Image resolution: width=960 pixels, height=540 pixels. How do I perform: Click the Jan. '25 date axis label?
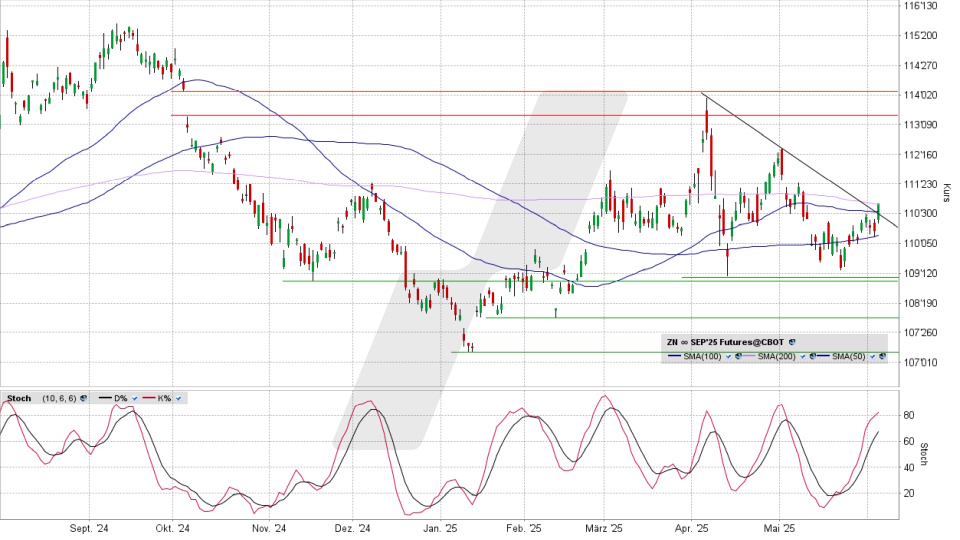click(440, 528)
